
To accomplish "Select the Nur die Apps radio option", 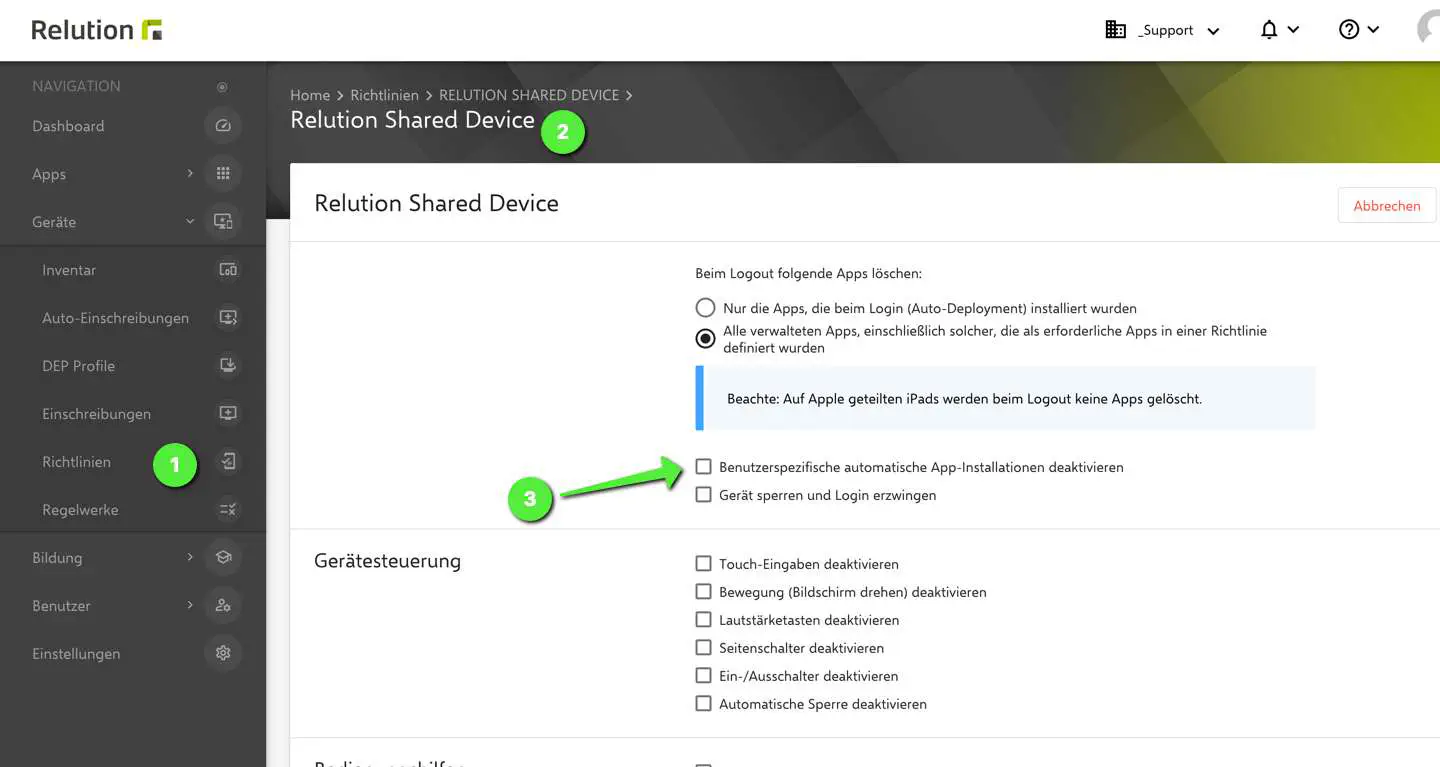I will (705, 307).
